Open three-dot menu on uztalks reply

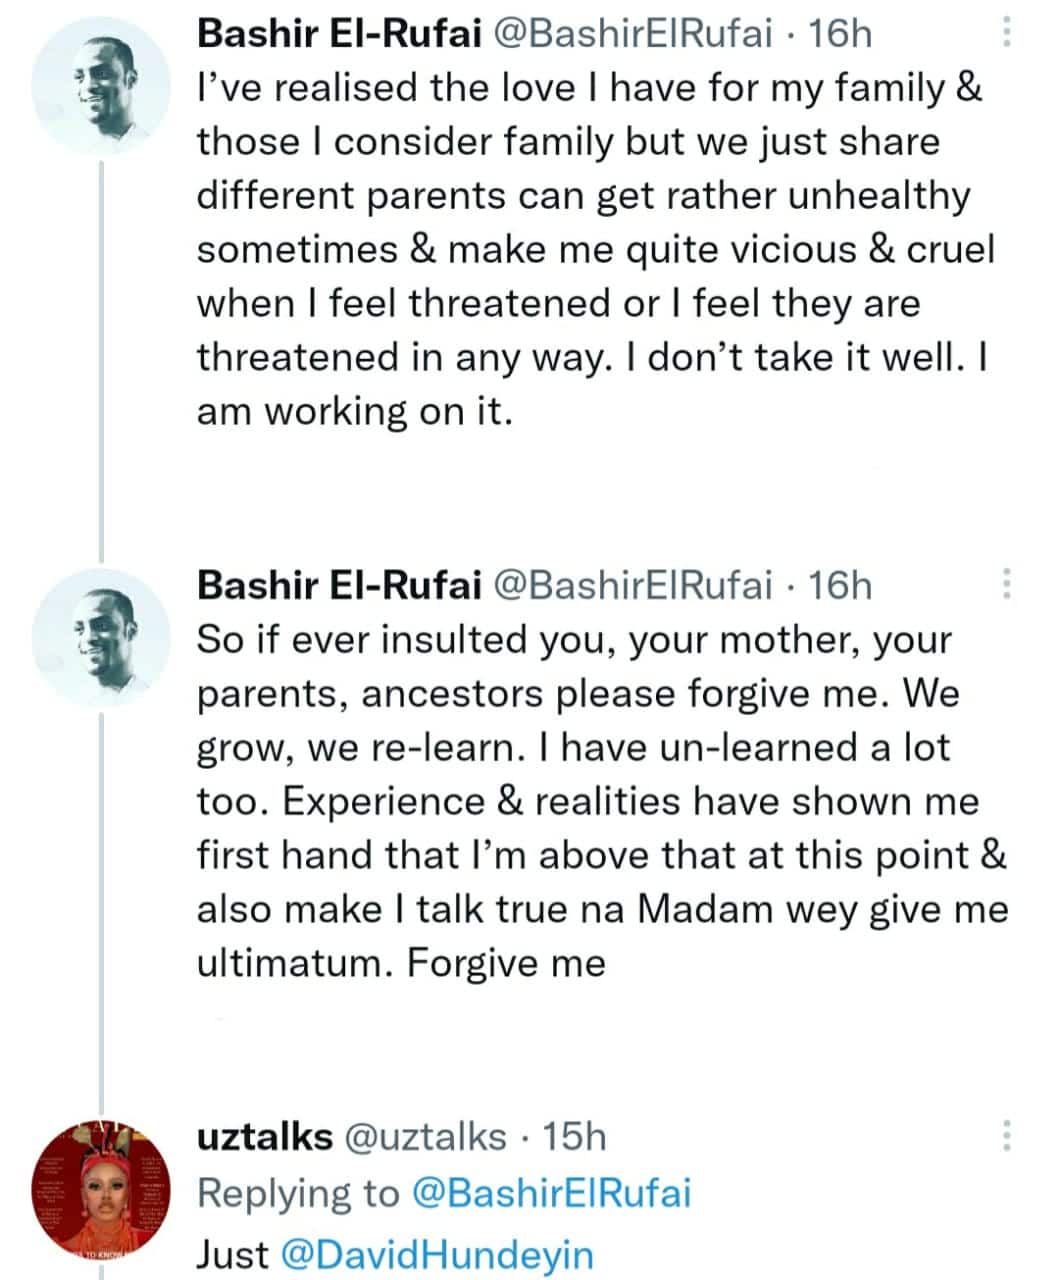coord(1006,1135)
